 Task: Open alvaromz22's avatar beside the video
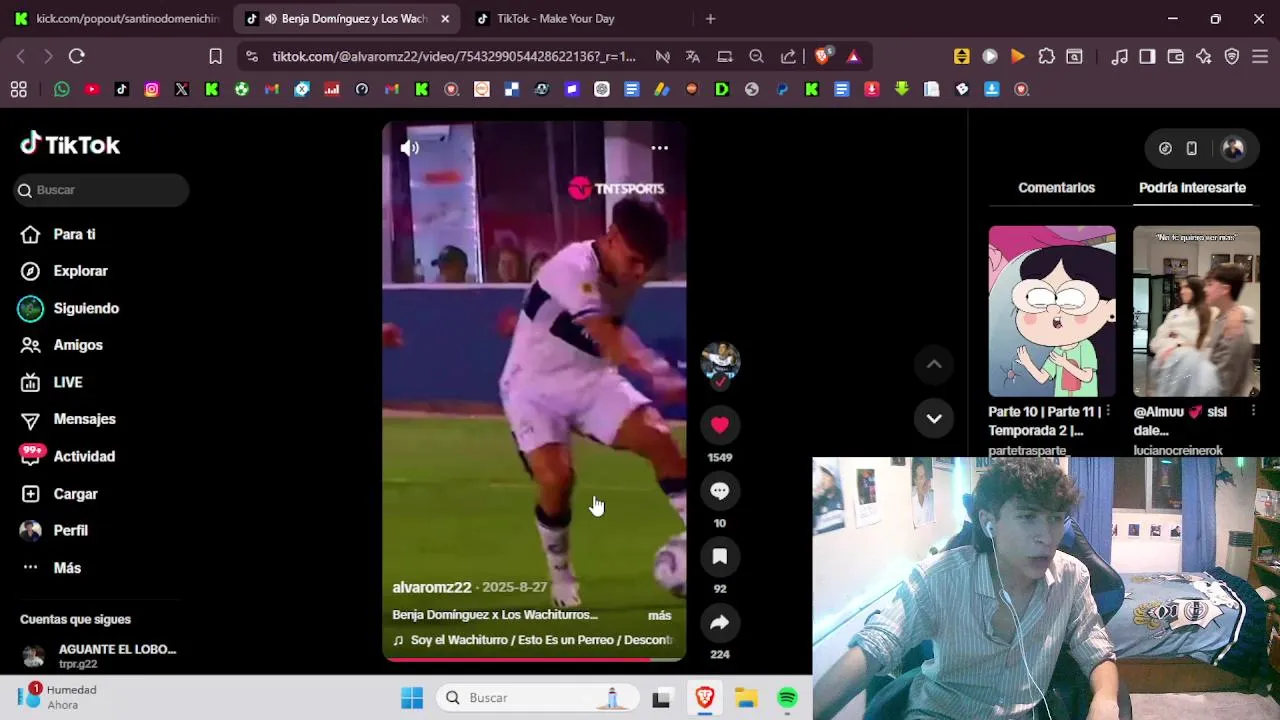pyautogui.click(x=720, y=361)
